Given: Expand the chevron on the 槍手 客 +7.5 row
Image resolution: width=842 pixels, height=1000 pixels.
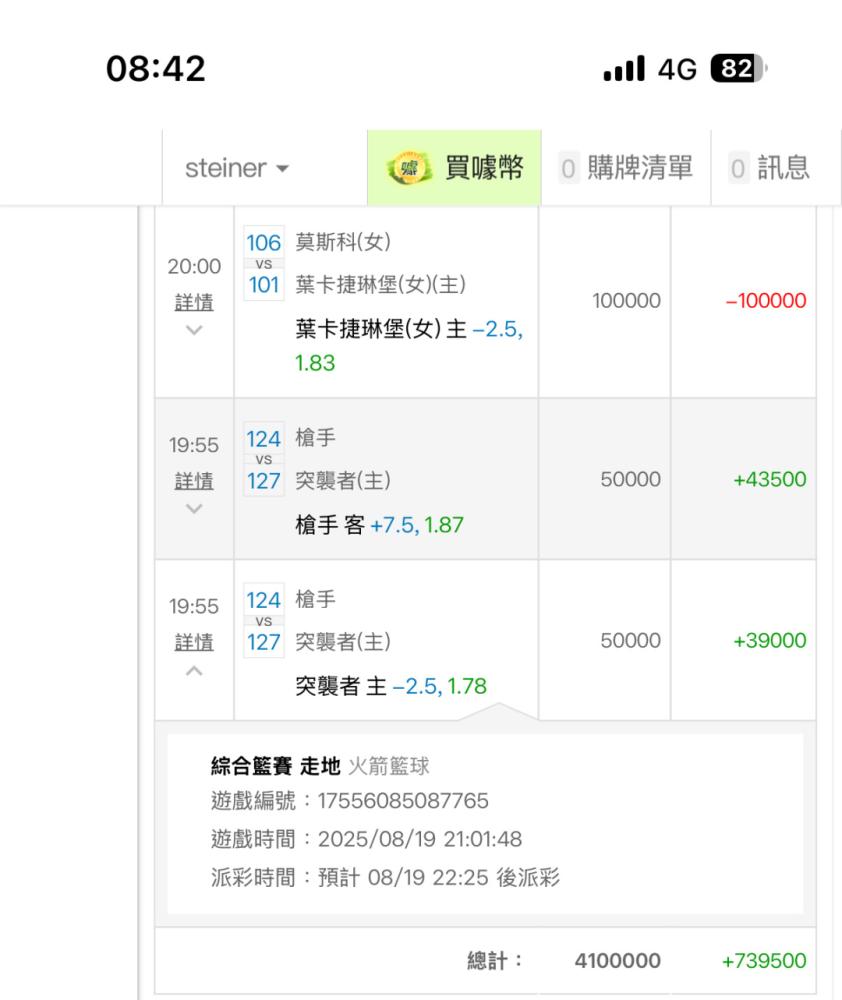Looking at the screenshot, I should (194, 509).
